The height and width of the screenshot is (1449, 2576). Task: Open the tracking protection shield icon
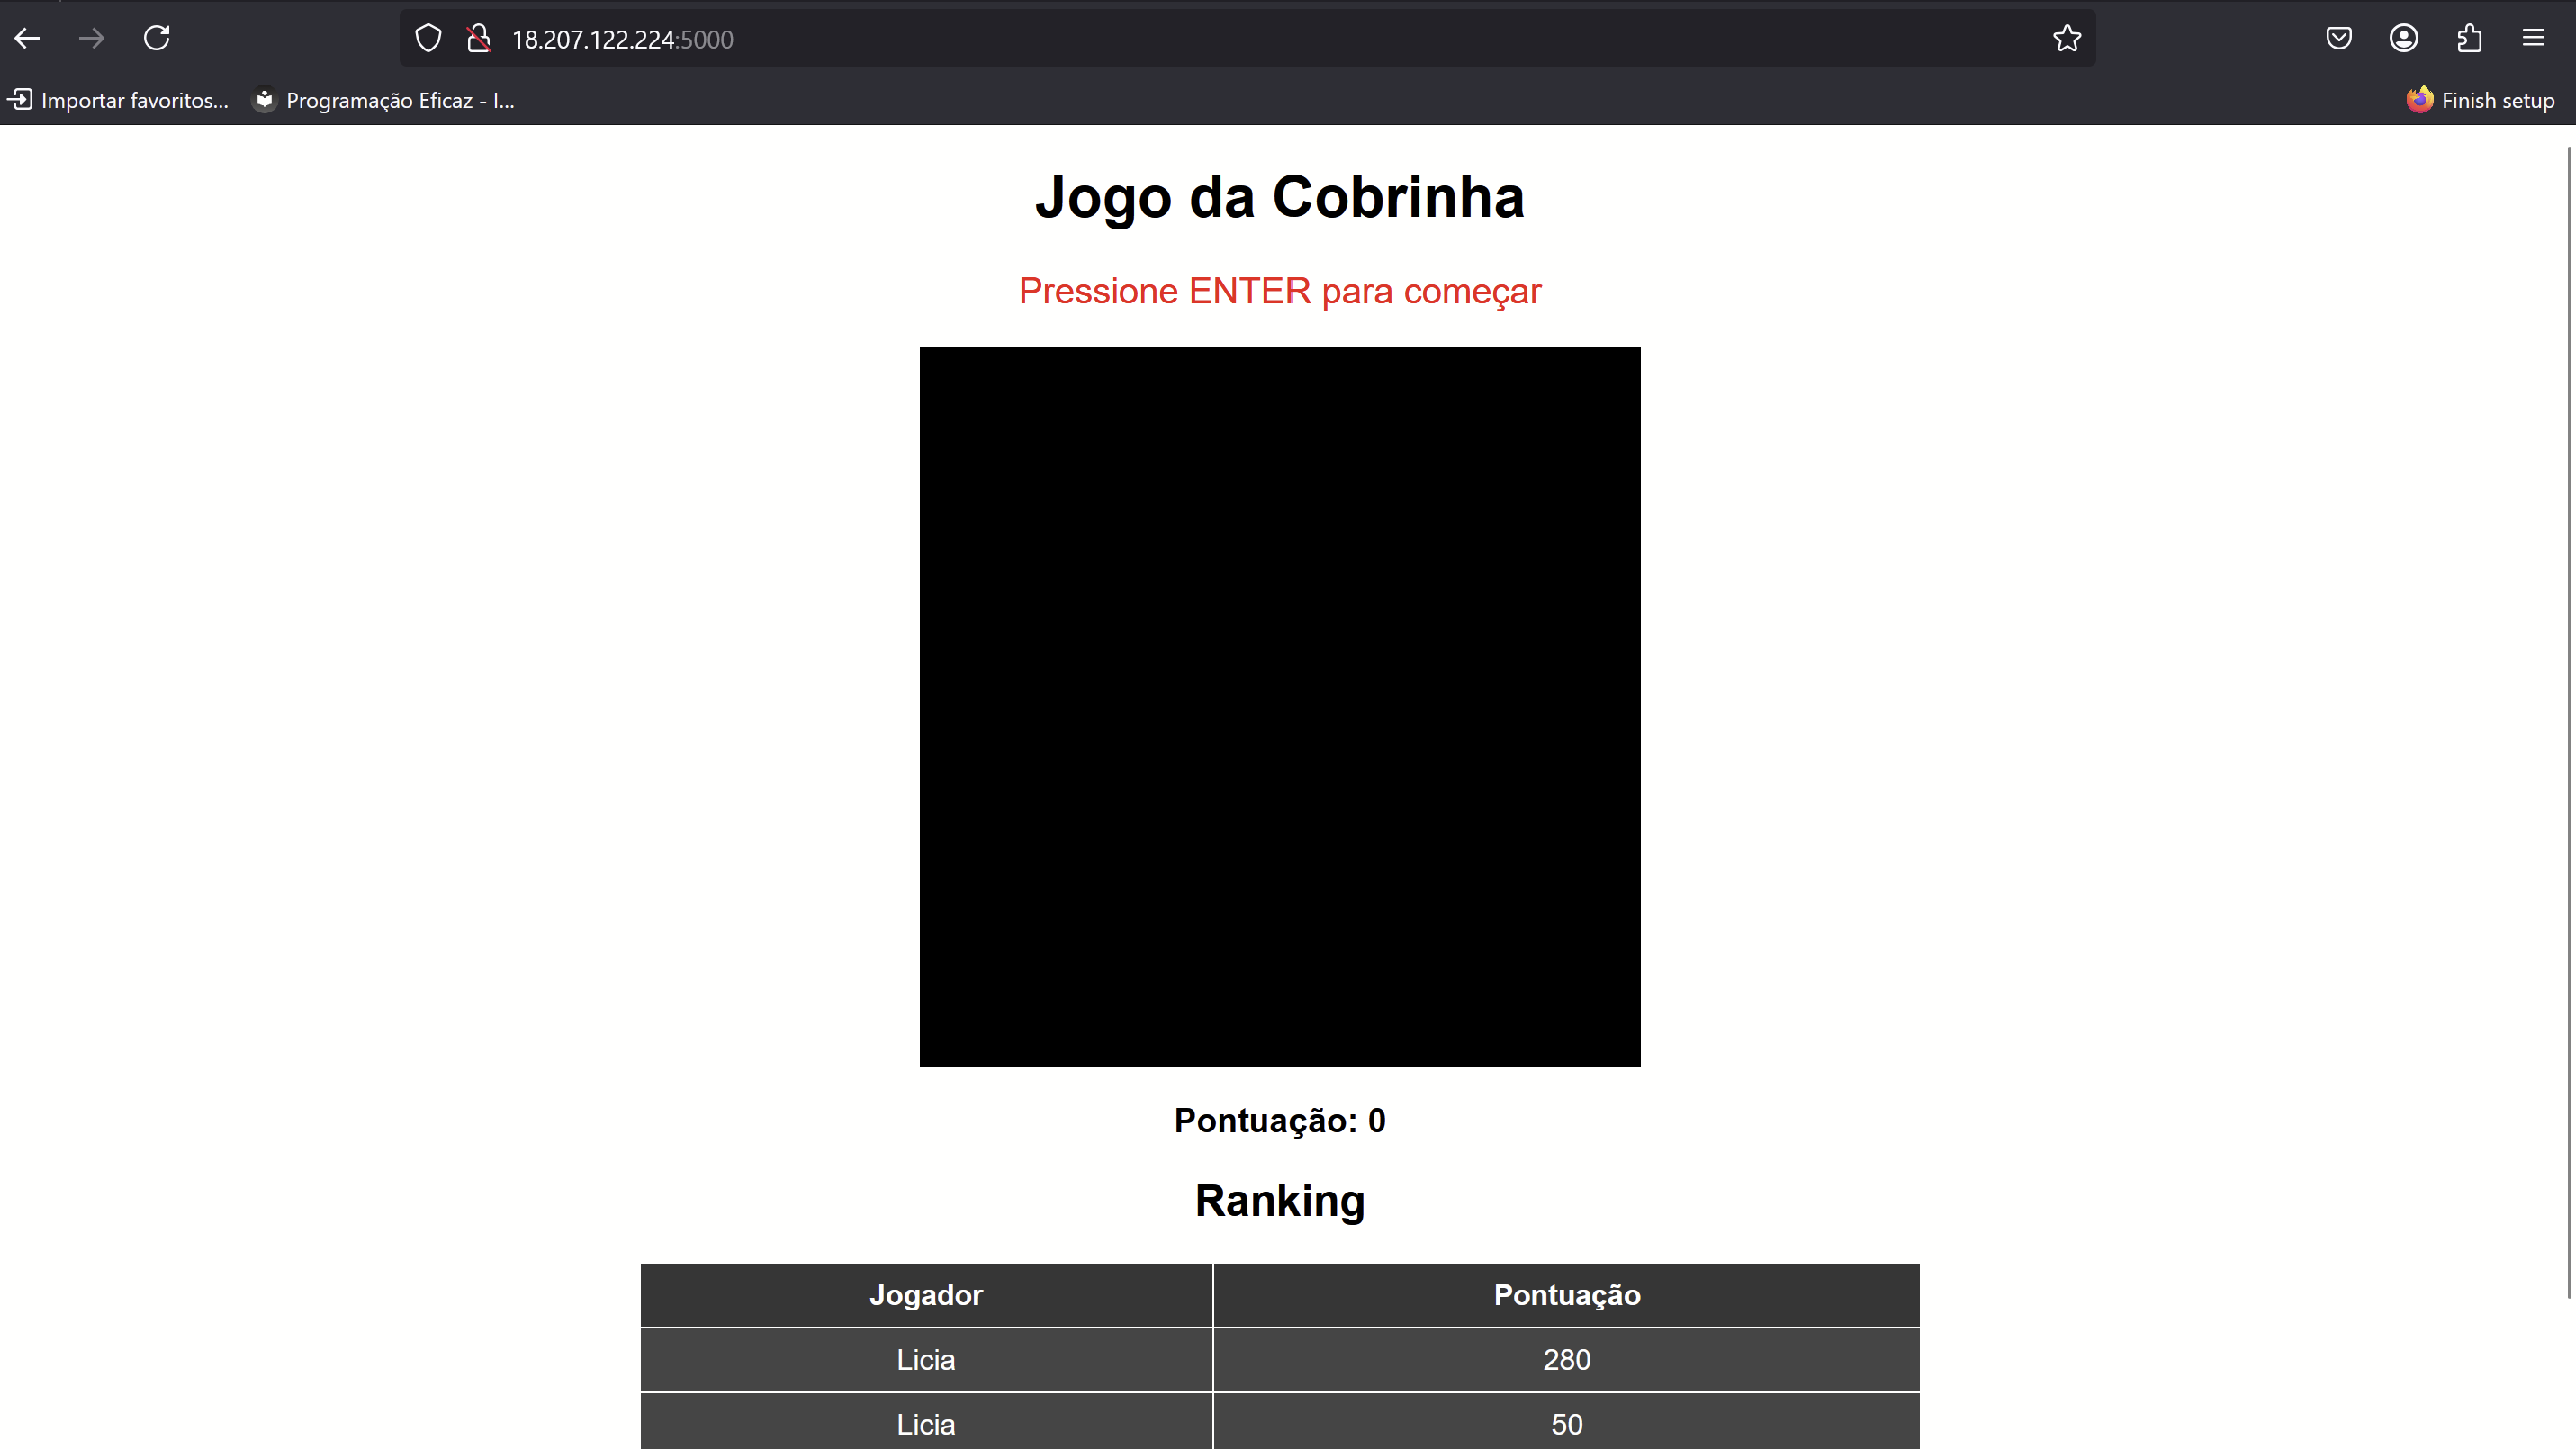[x=428, y=39]
